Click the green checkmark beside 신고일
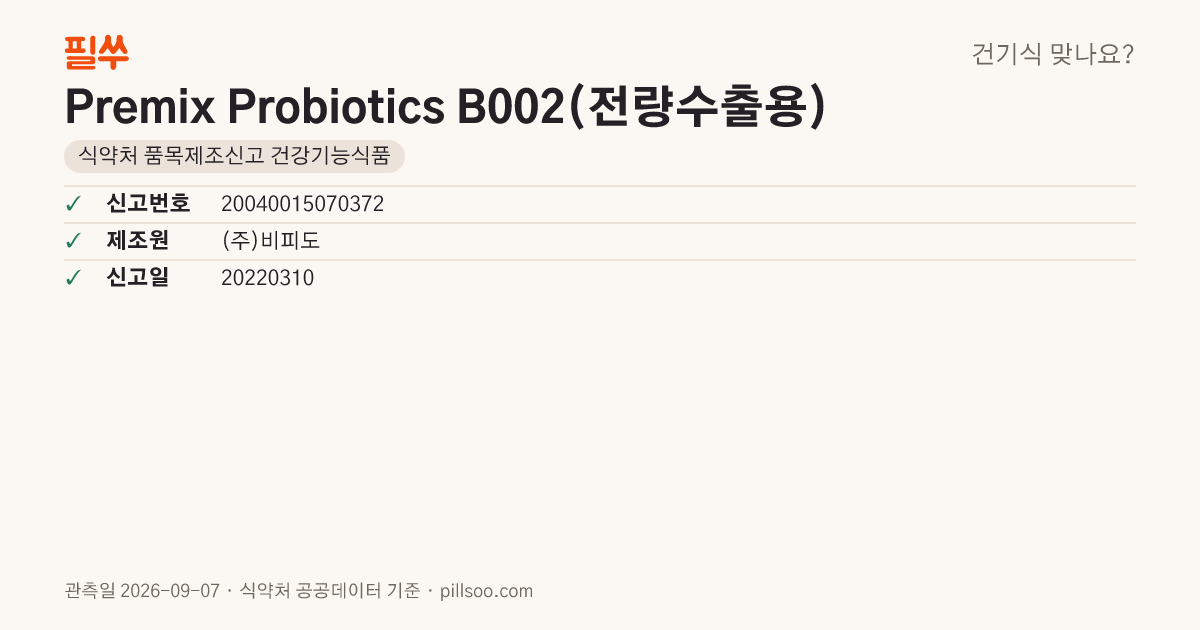 click(73, 278)
